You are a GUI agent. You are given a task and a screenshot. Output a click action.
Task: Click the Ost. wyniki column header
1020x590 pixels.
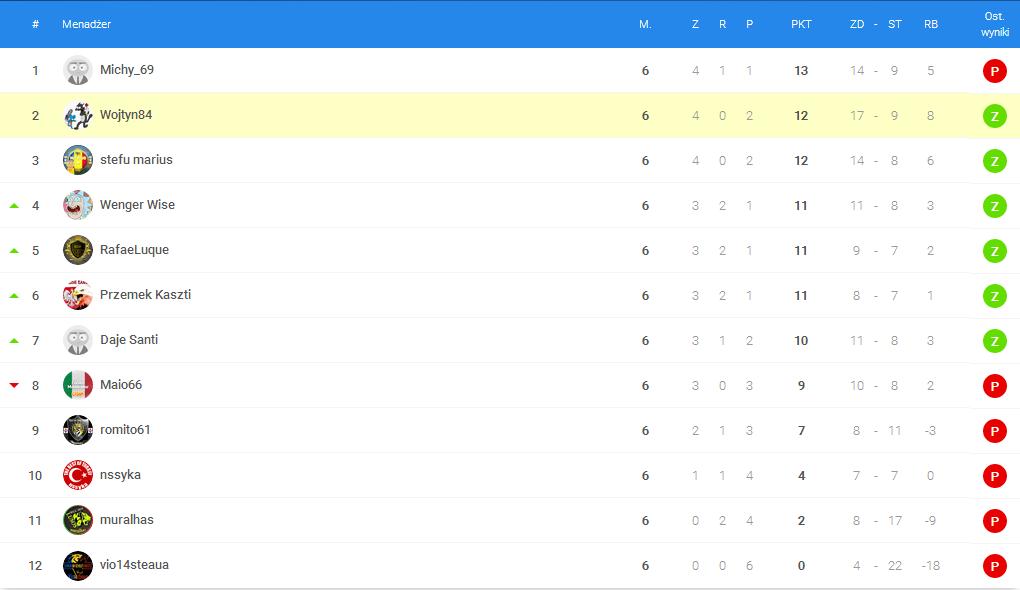994,24
